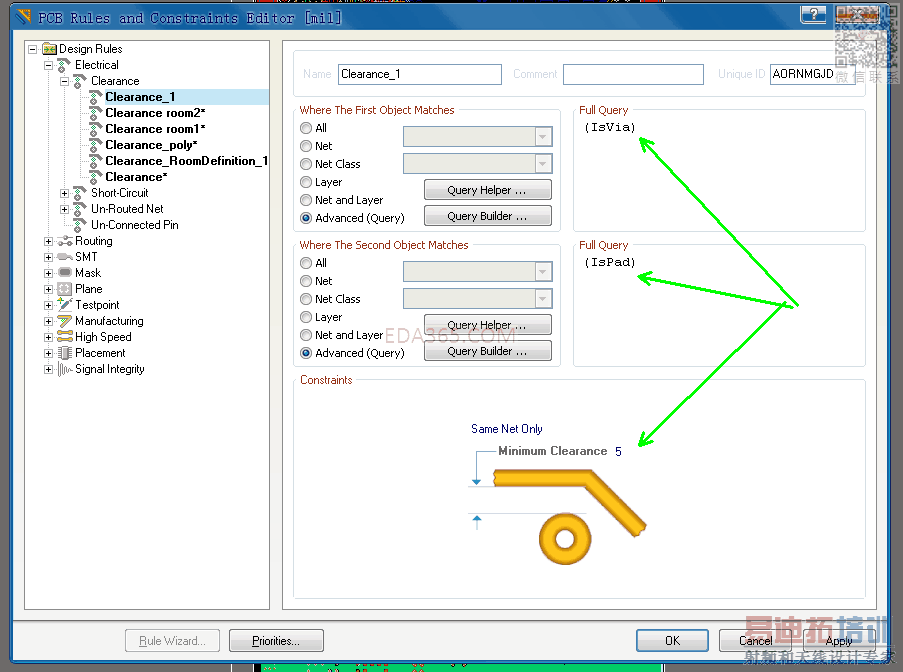Click the first Full Query (IsVia) text
903x672 pixels.
(609, 127)
